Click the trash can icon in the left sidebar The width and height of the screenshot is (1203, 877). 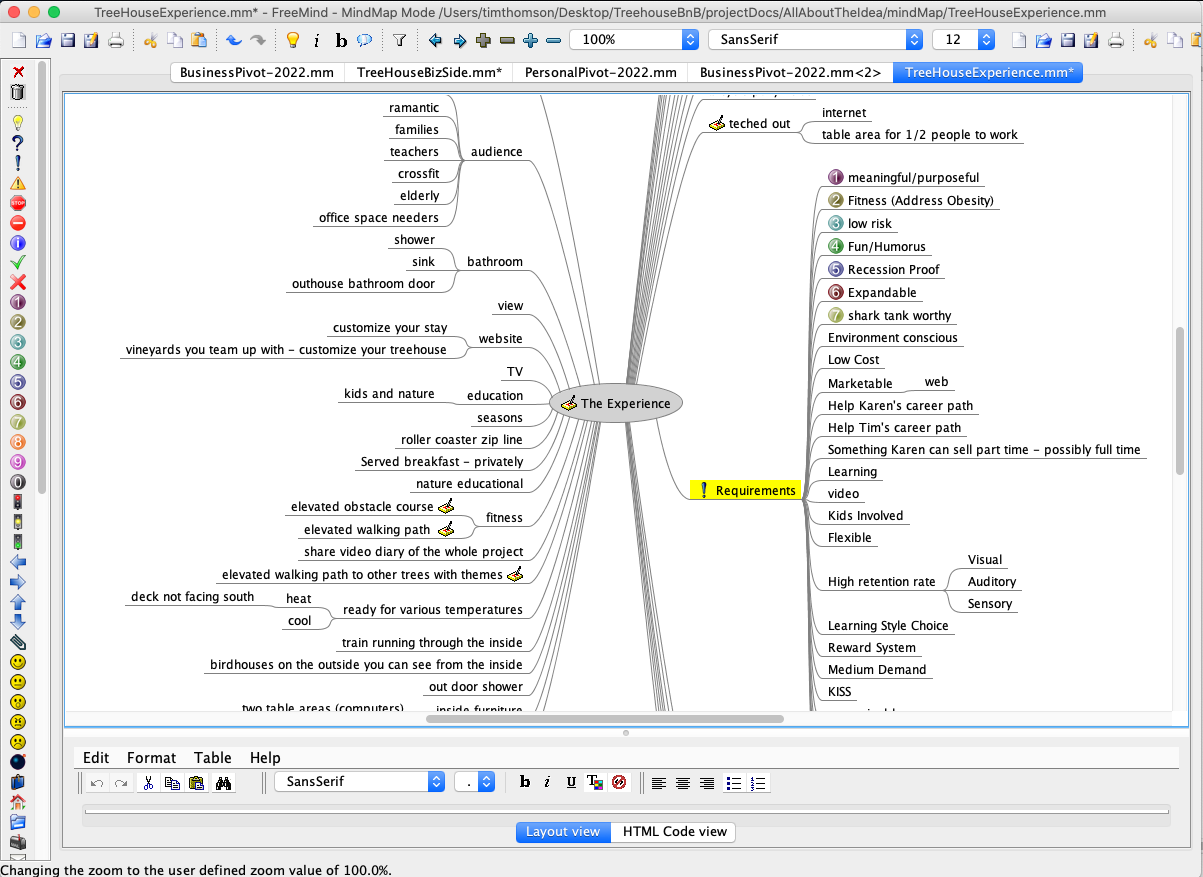pyautogui.click(x=17, y=92)
